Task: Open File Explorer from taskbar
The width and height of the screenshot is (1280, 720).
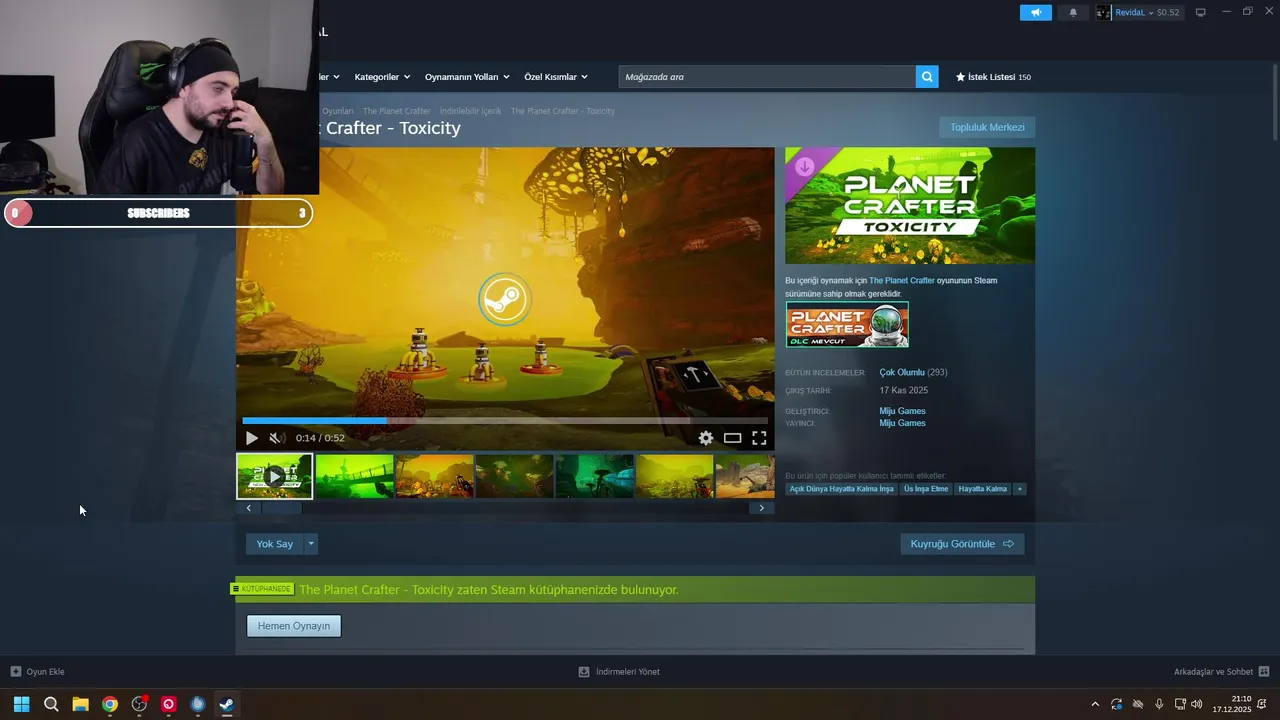Action: (80, 704)
